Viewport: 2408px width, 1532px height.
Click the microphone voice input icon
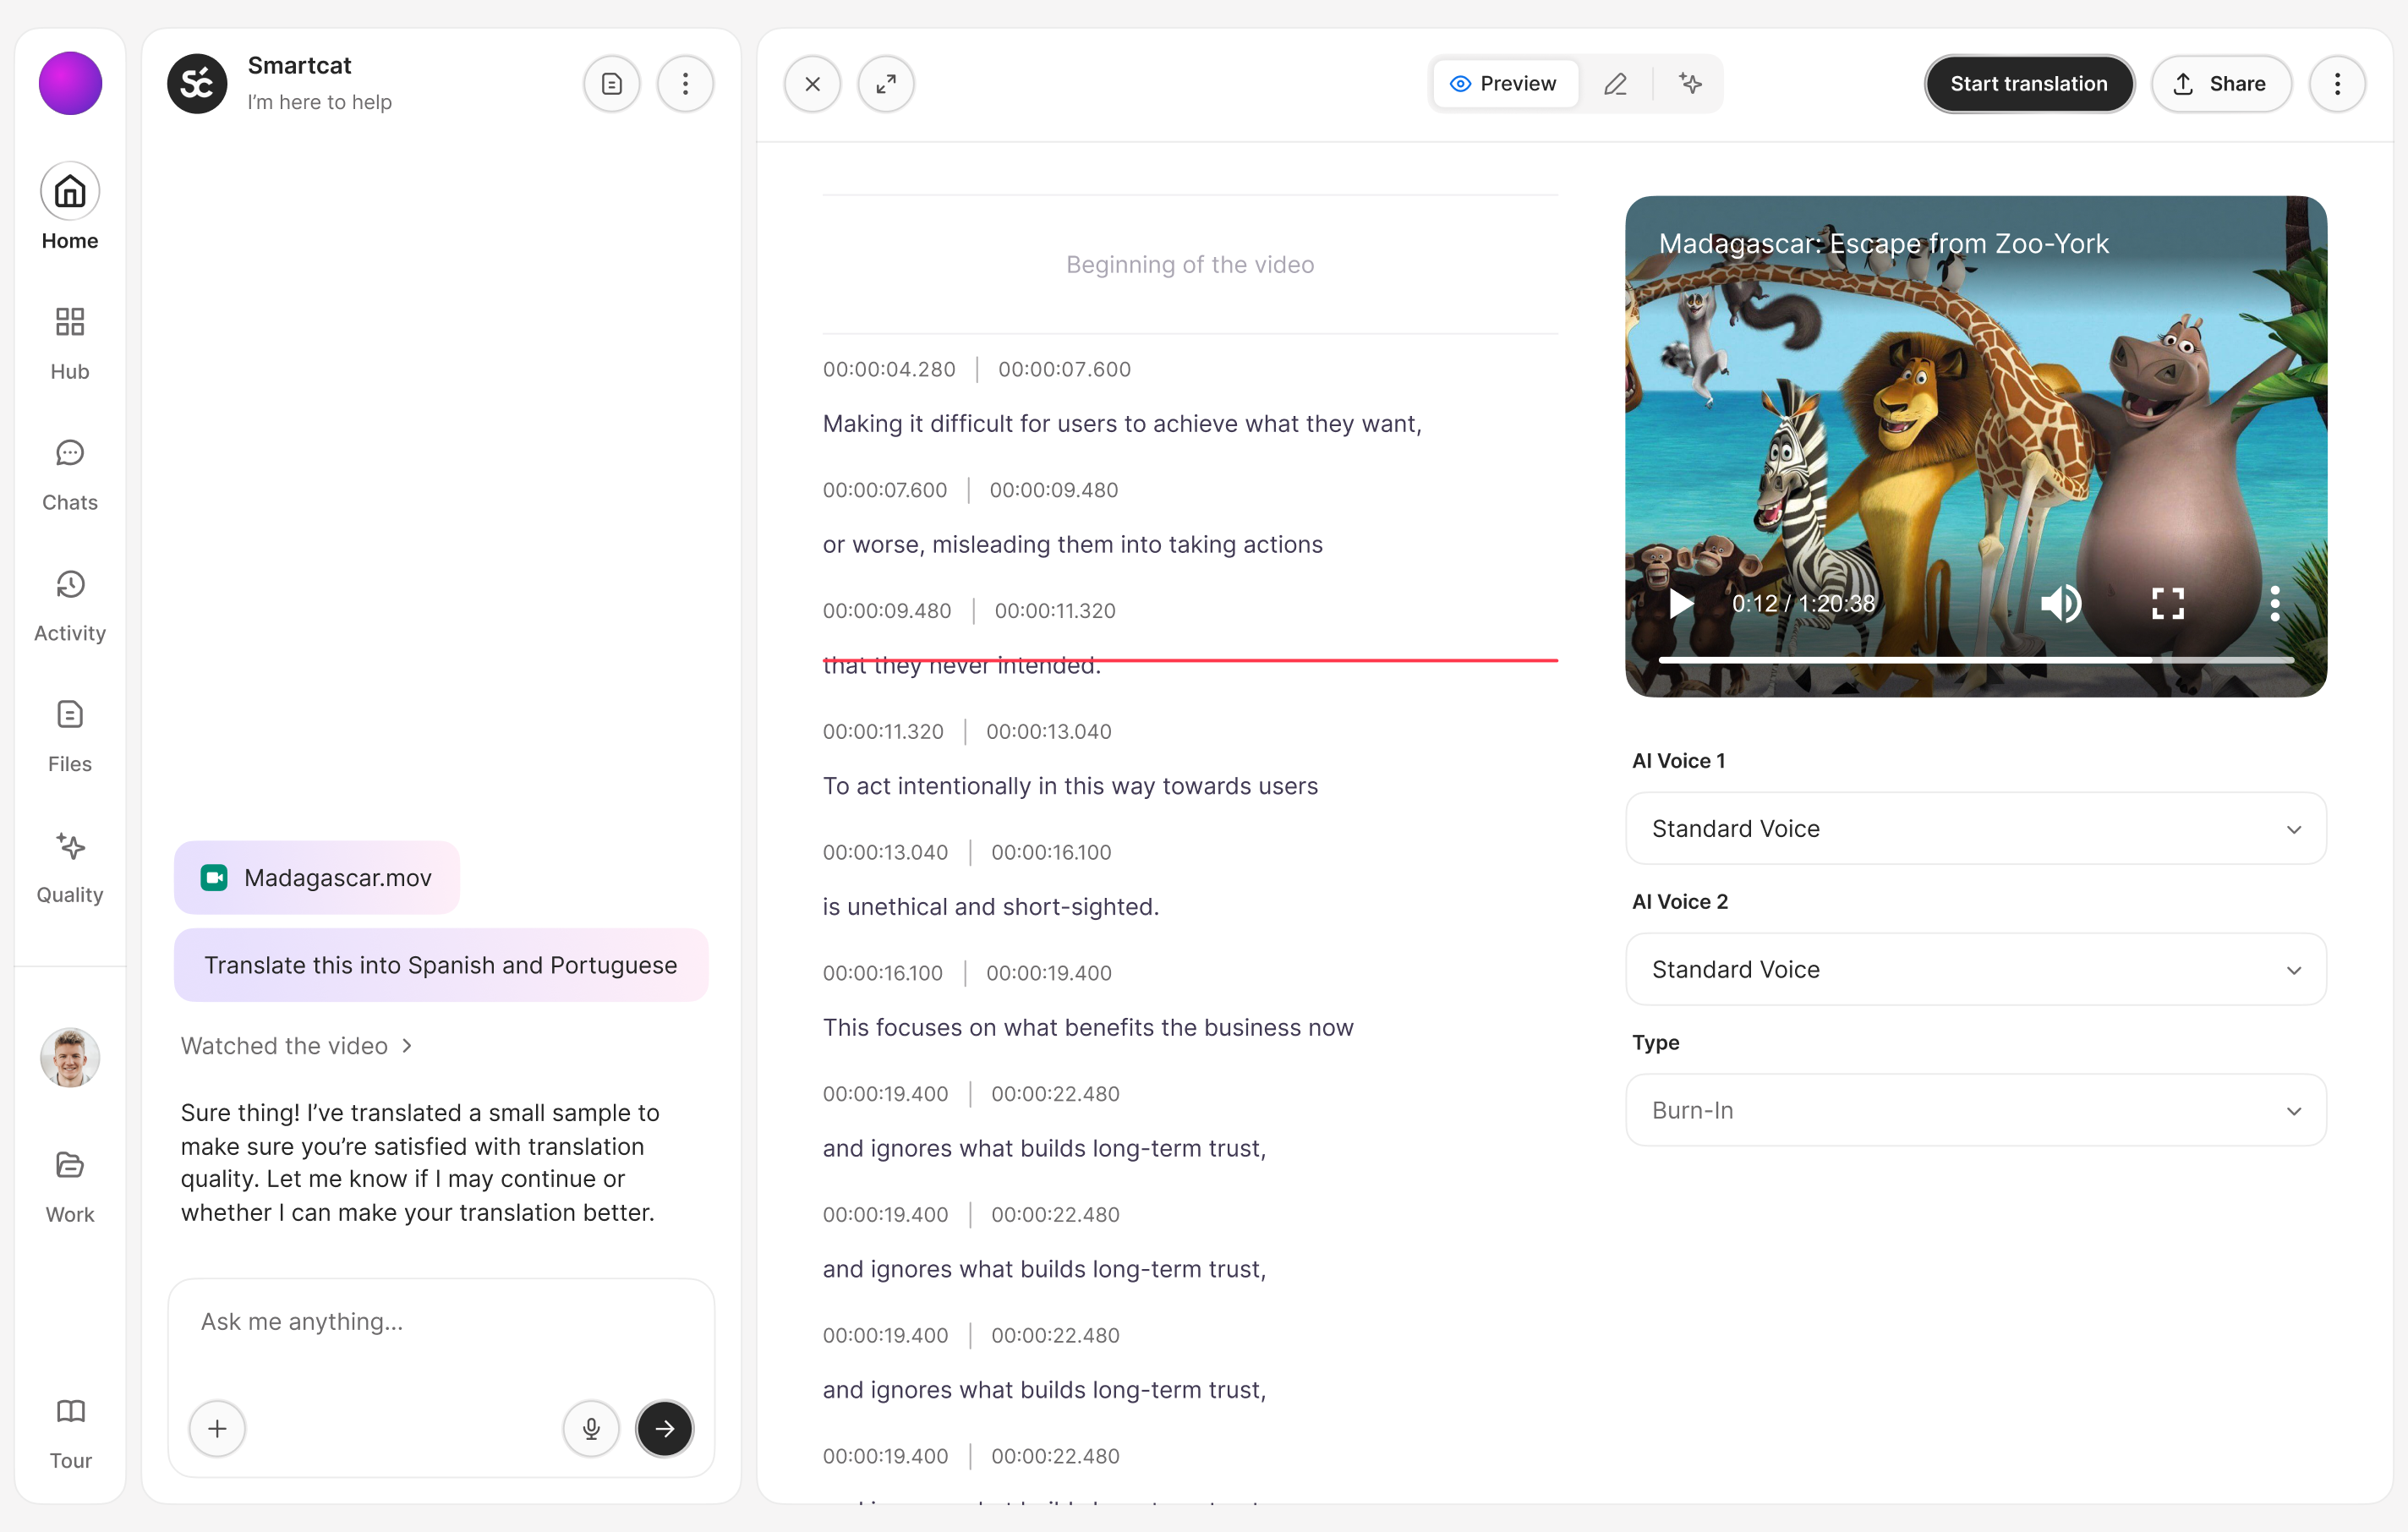[x=591, y=1428]
